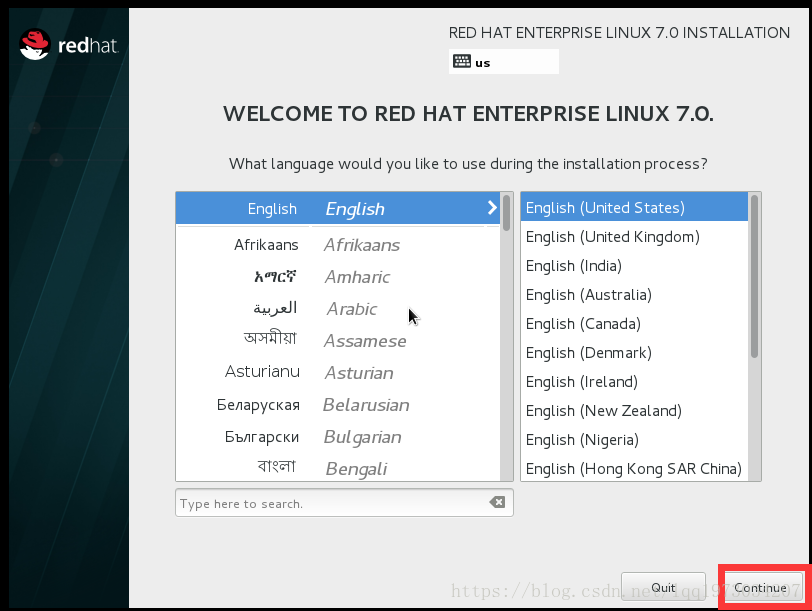The height and width of the screenshot is (611, 812).
Task: Select Belarusian language row
Action: tap(338, 405)
